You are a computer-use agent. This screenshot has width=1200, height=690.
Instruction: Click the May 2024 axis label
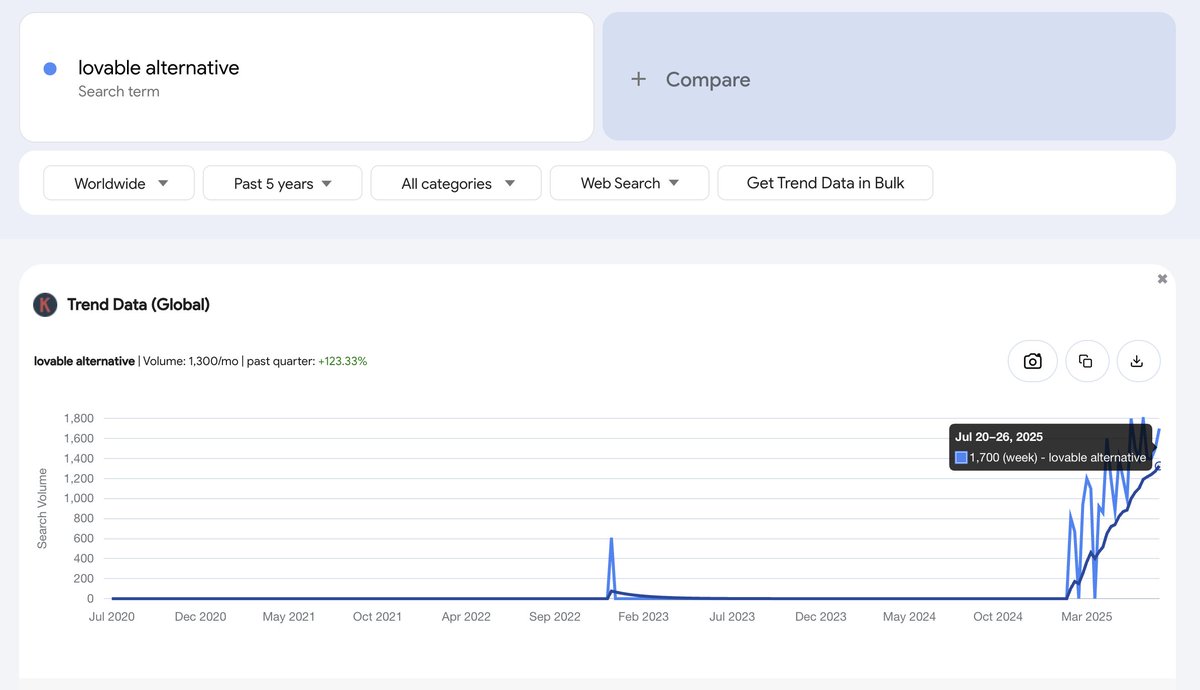[x=909, y=616]
